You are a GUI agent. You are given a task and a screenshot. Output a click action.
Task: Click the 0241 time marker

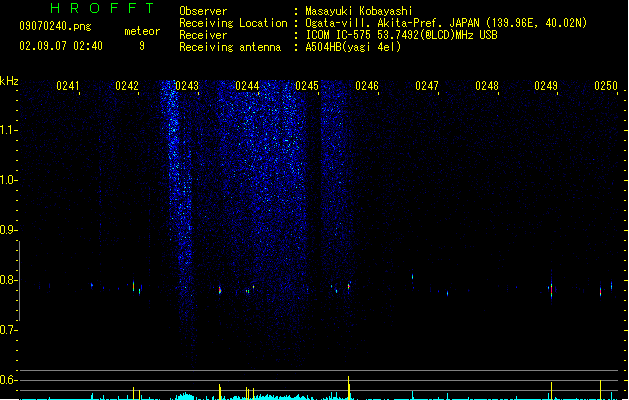(x=68, y=86)
